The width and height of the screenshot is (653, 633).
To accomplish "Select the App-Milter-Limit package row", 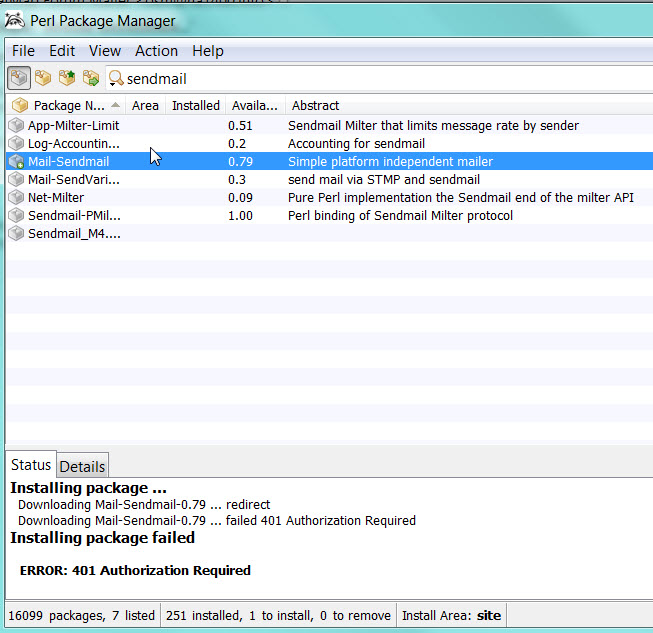I will pyautogui.click(x=329, y=125).
